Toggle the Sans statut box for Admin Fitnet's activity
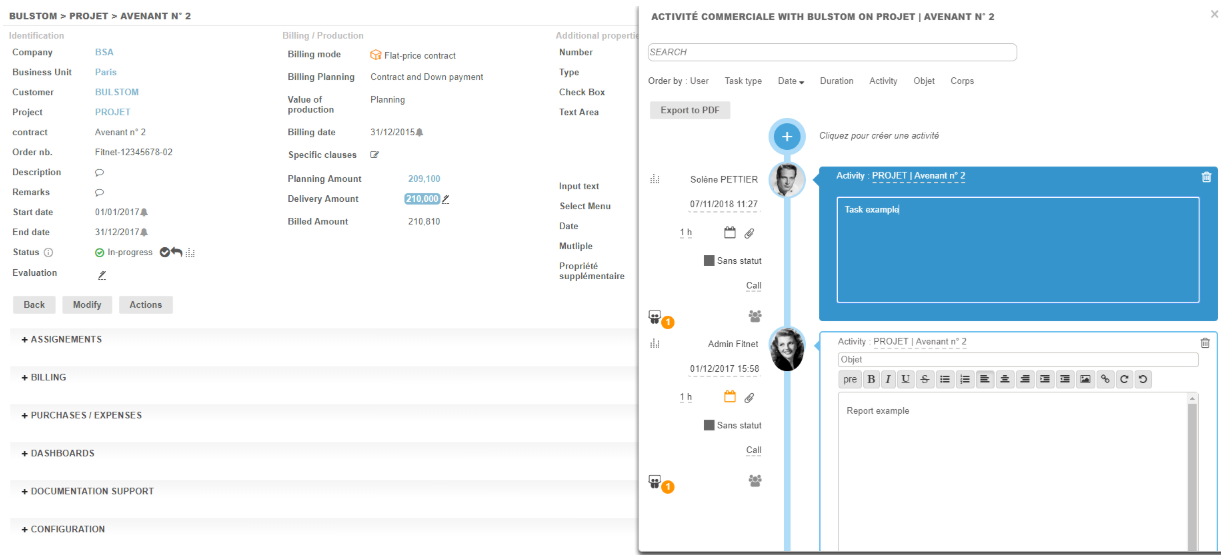This screenshot has width=1225, height=559. 709,425
